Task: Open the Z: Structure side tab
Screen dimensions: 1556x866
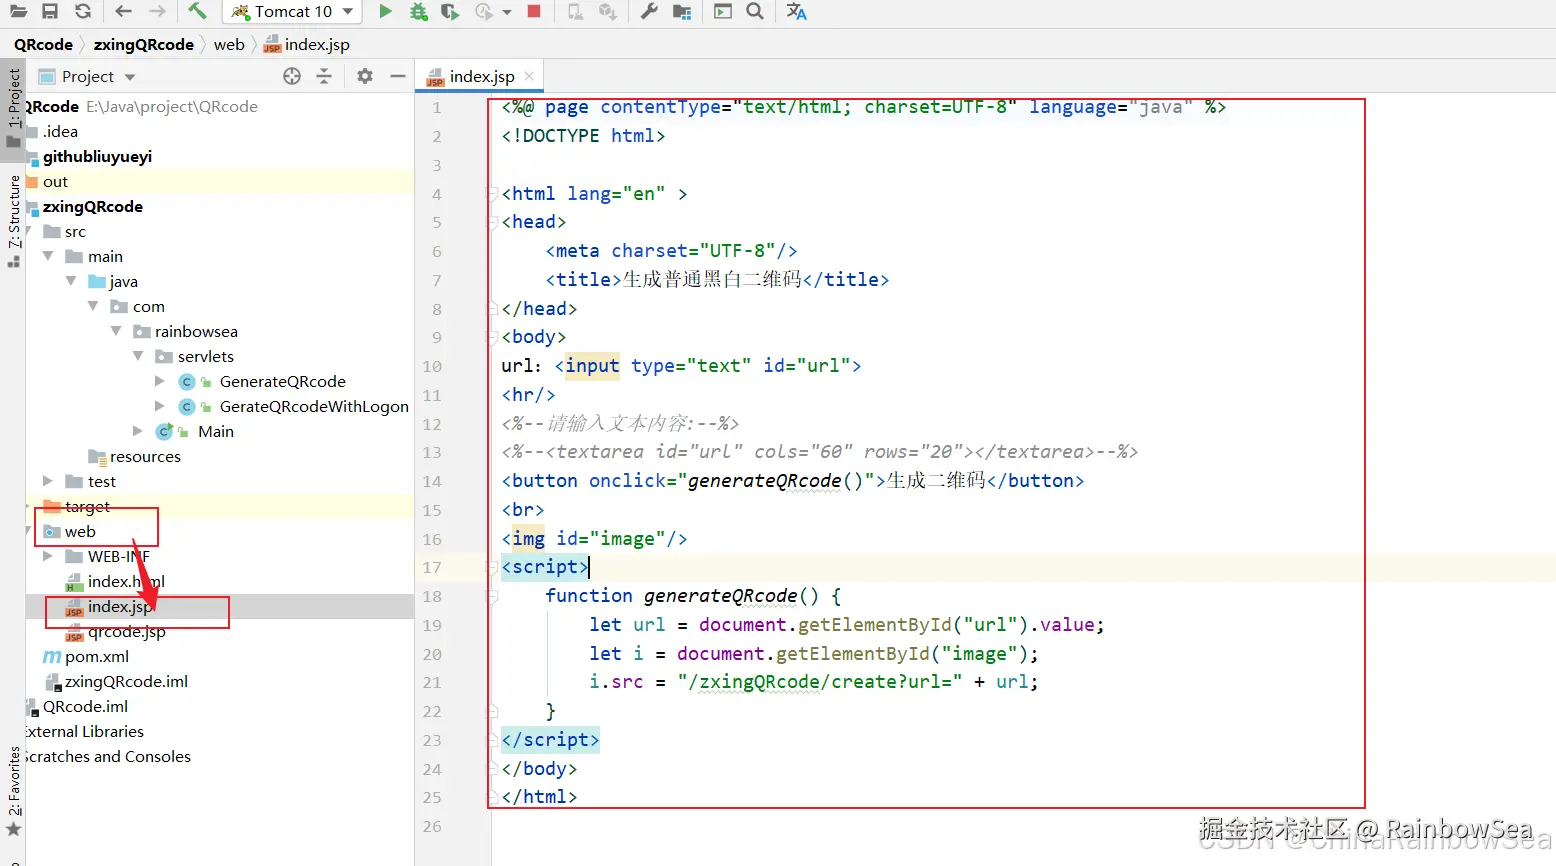Action: [x=13, y=219]
